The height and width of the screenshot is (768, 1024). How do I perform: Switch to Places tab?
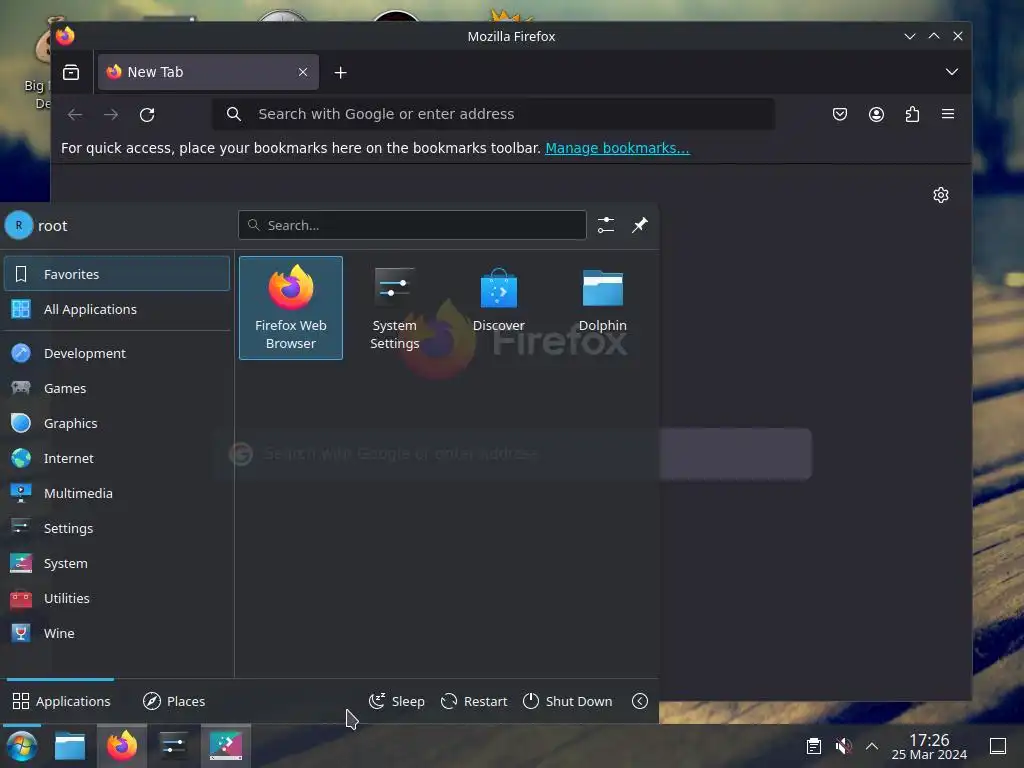tap(174, 701)
